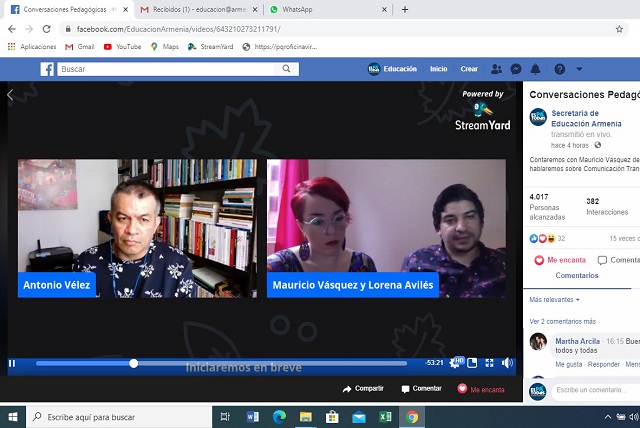The height and width of the screenshot is (428, 640).
Task: Go to Inicio in Facebook header
Action: pos(438,69)
